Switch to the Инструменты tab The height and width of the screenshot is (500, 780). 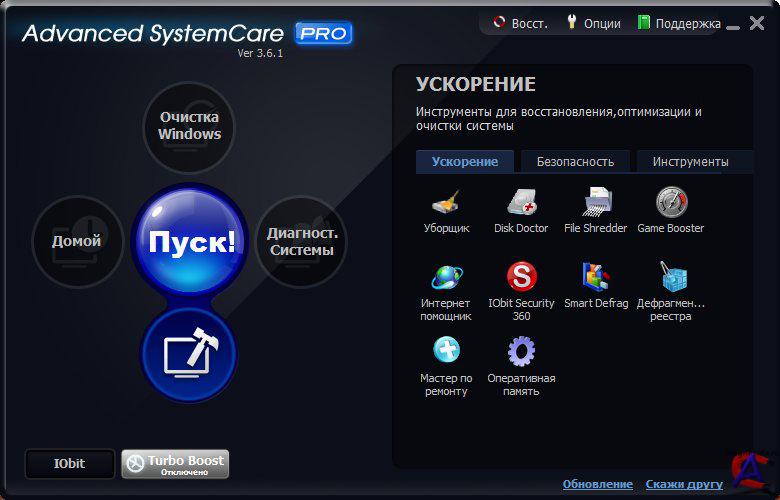pos(690,162)
